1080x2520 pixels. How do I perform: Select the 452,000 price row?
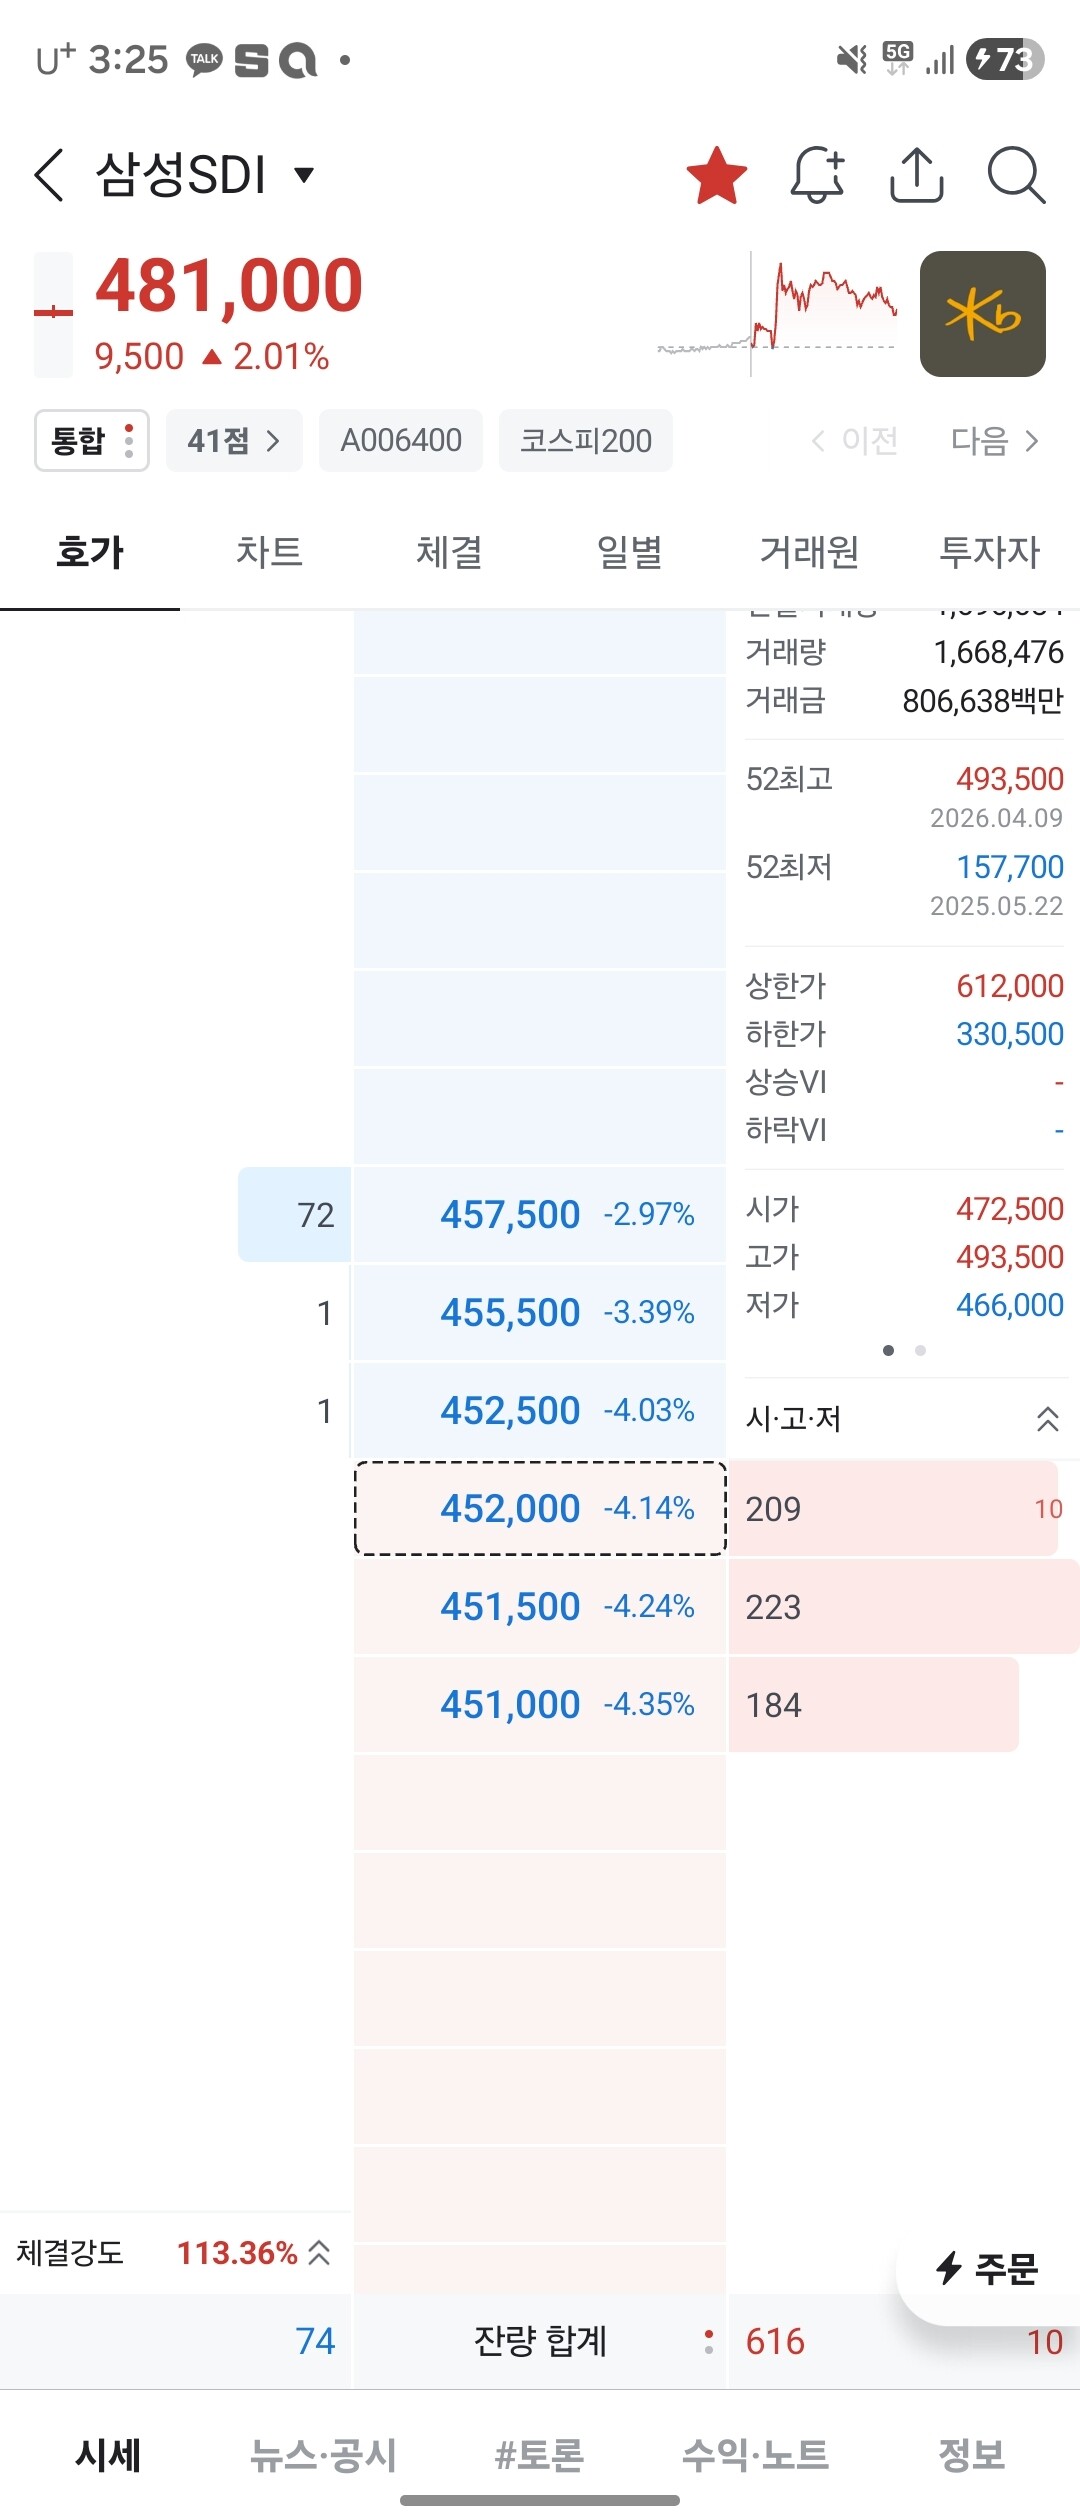click(540, 1508)
